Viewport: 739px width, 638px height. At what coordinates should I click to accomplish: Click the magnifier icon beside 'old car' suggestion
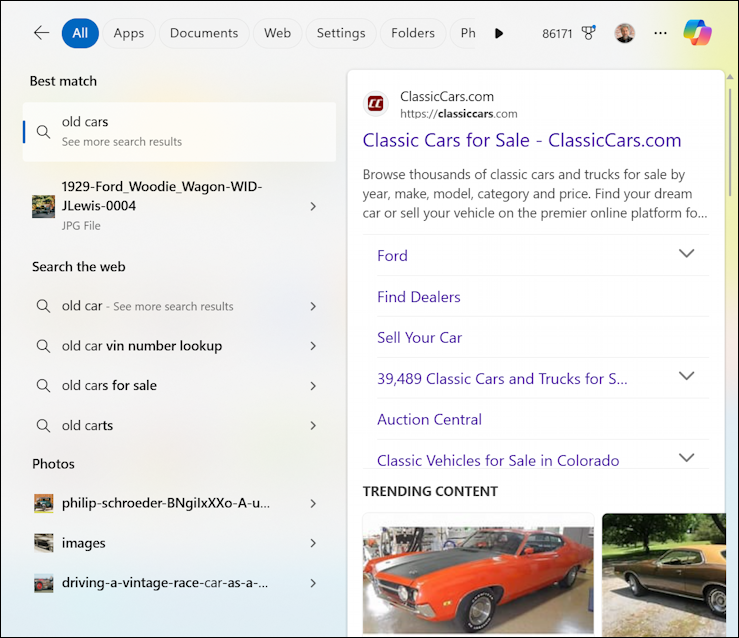[43, 306]
